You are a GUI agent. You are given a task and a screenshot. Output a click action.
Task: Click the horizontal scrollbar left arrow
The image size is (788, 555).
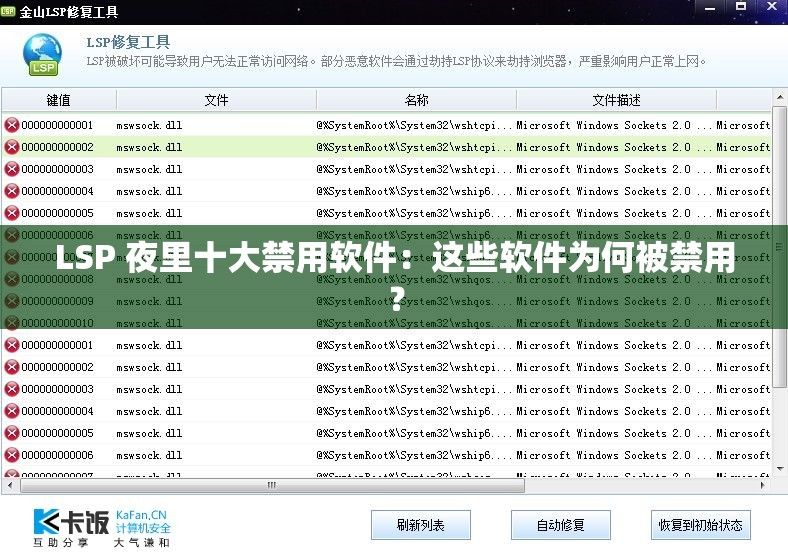point(10,485)
